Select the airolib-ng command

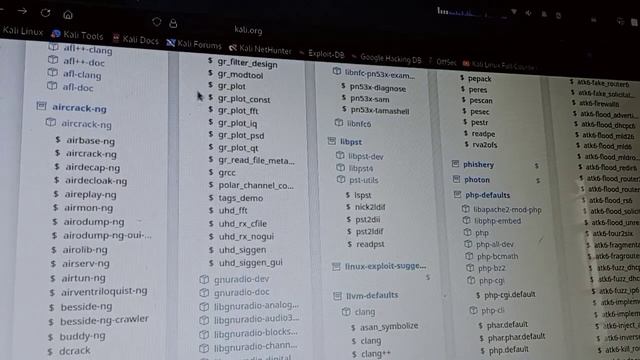(85, 249)
